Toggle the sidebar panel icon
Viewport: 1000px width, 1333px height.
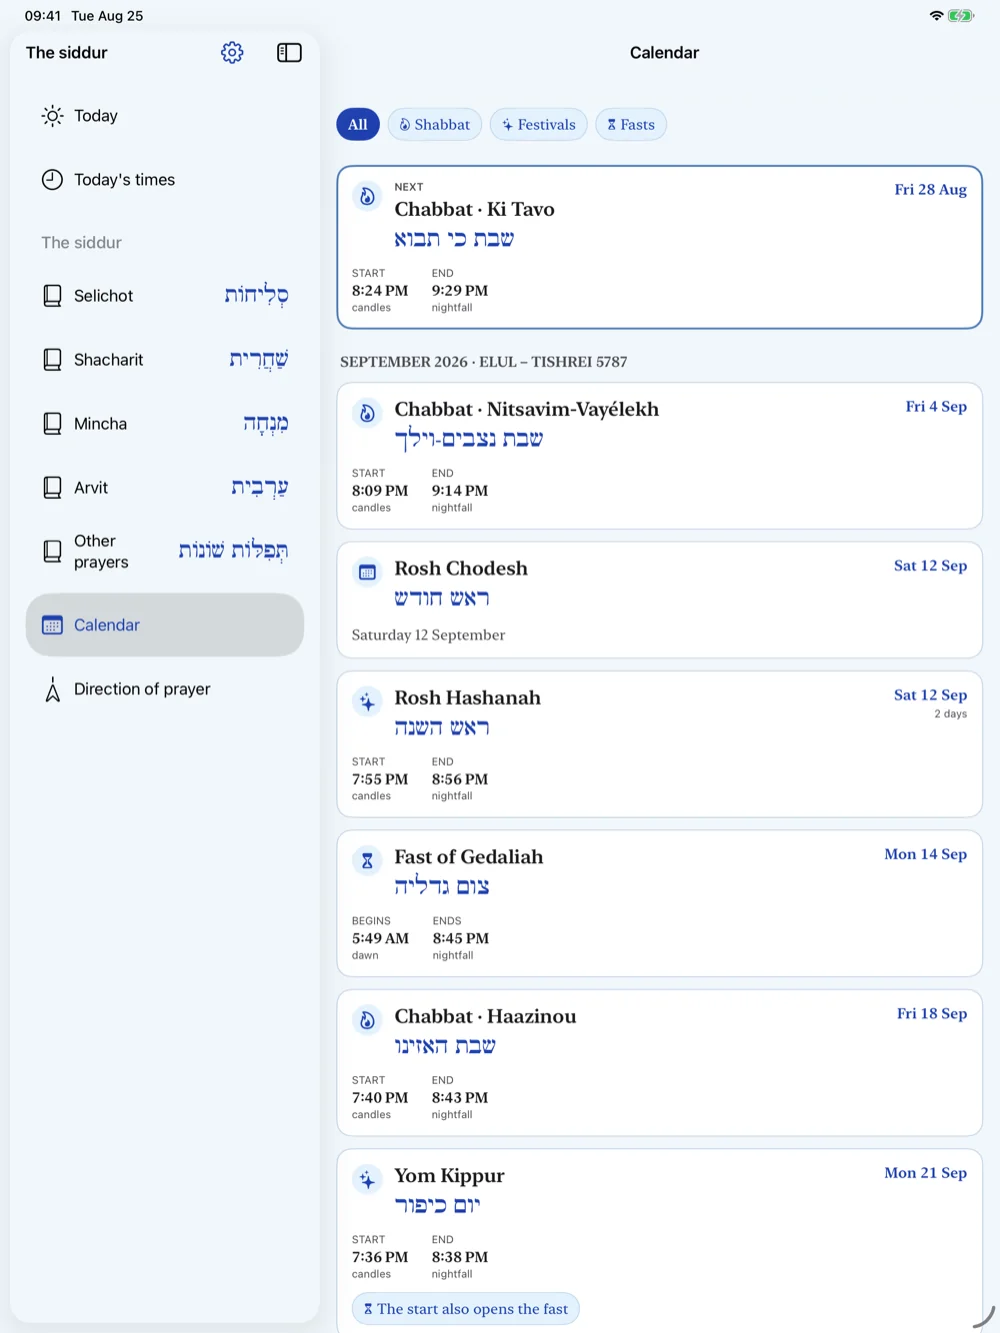[289, 53]
